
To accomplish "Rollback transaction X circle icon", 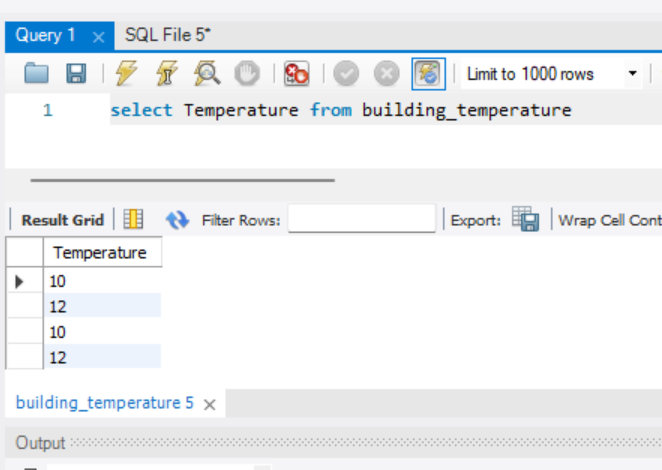I will [x=387, y=73].
